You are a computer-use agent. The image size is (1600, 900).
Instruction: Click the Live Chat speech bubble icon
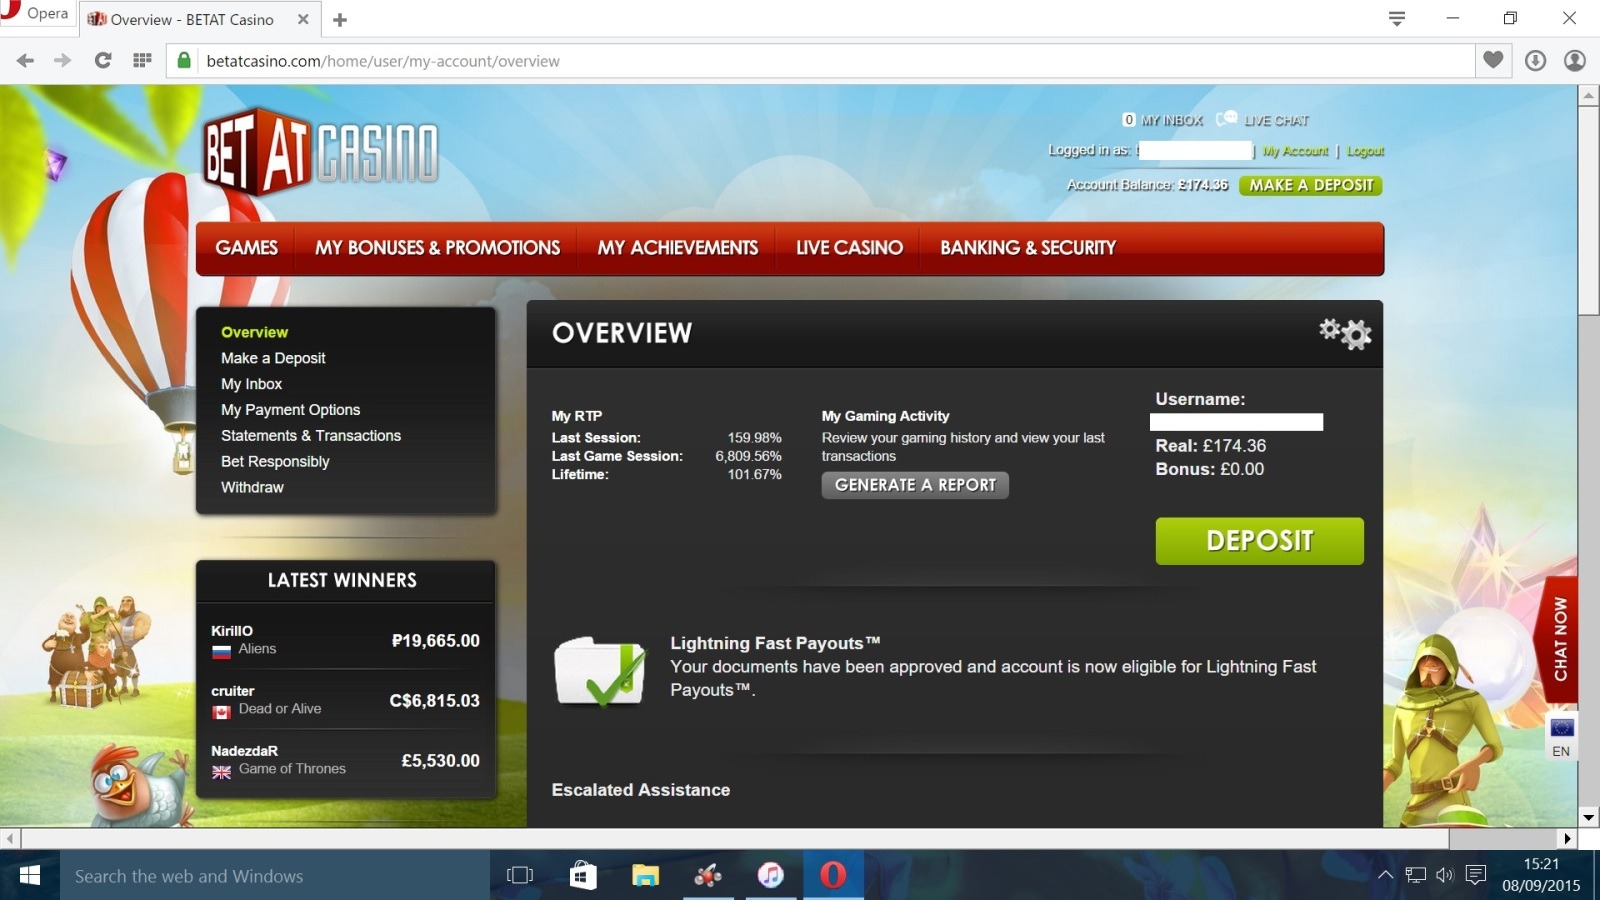(x=1227, y=119)
